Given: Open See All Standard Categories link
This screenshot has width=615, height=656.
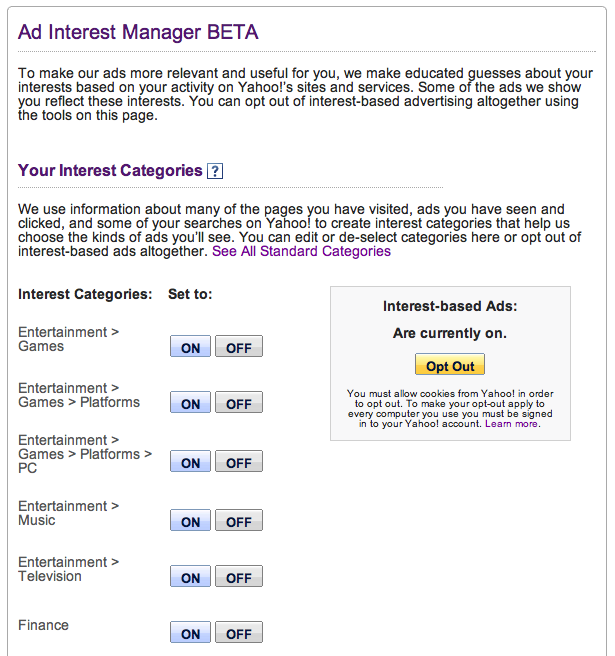Looking at the screenshot, I should coord(301,251).
